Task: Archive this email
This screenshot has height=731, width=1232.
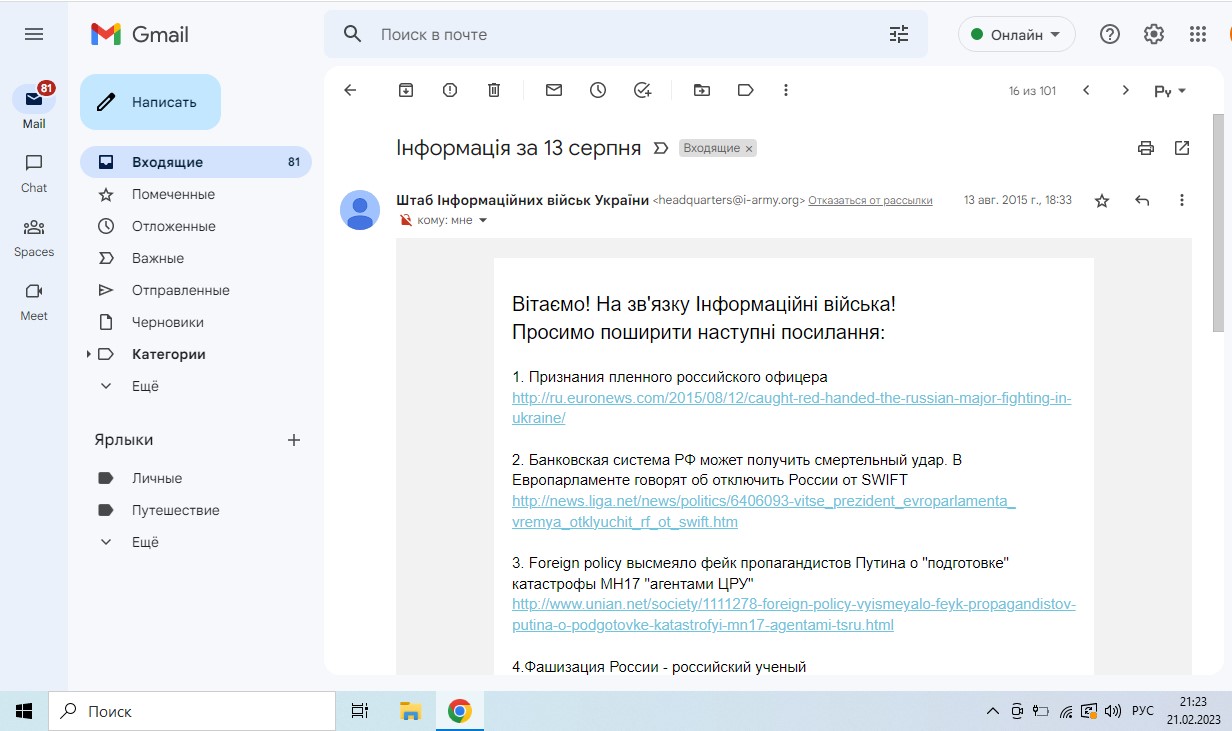Action: (406, 90)
